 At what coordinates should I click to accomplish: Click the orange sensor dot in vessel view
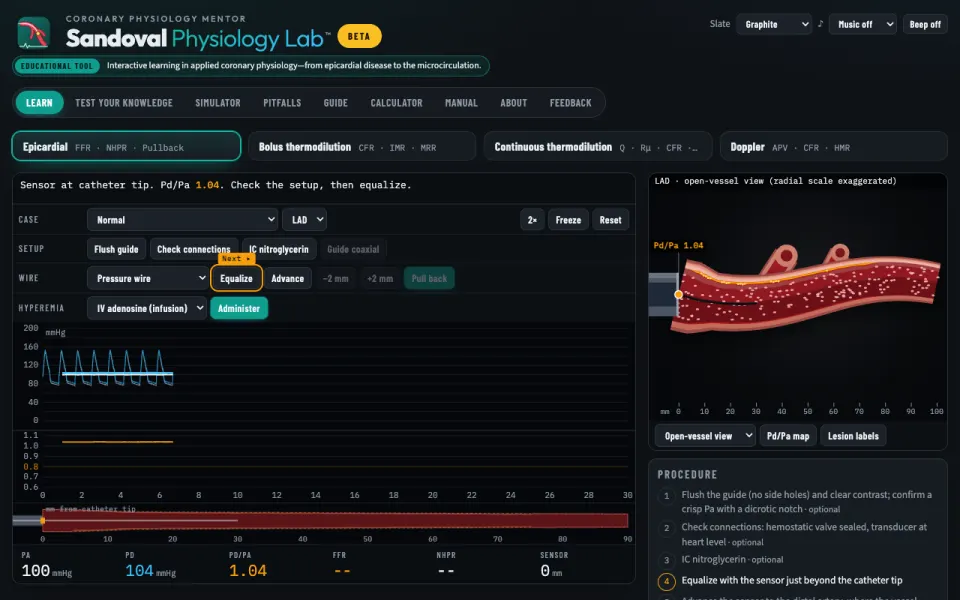pos(678,294)
